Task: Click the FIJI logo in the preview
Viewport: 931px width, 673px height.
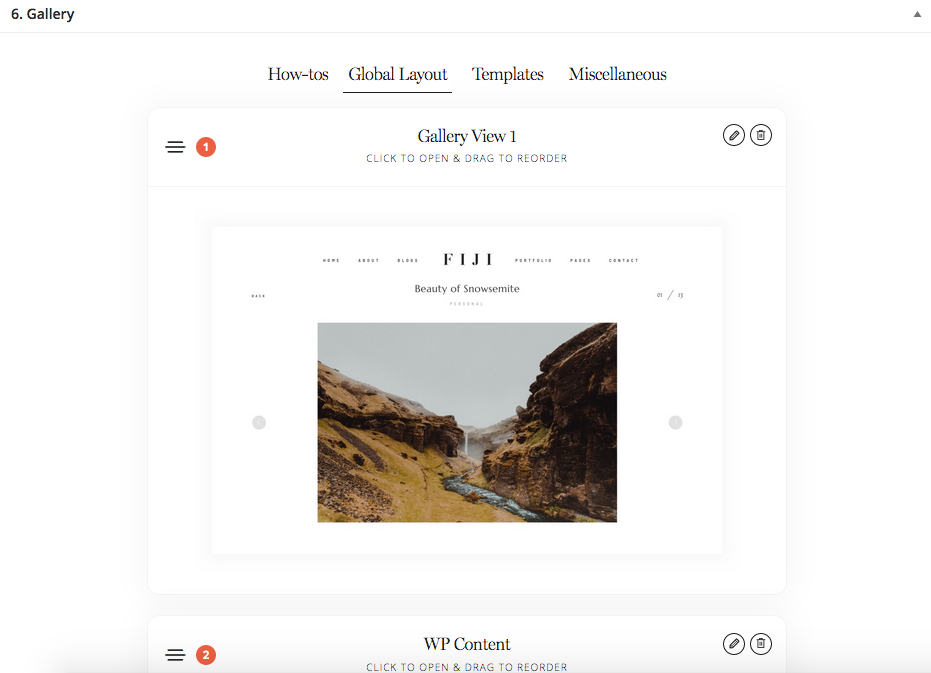Action: (468, 260)
